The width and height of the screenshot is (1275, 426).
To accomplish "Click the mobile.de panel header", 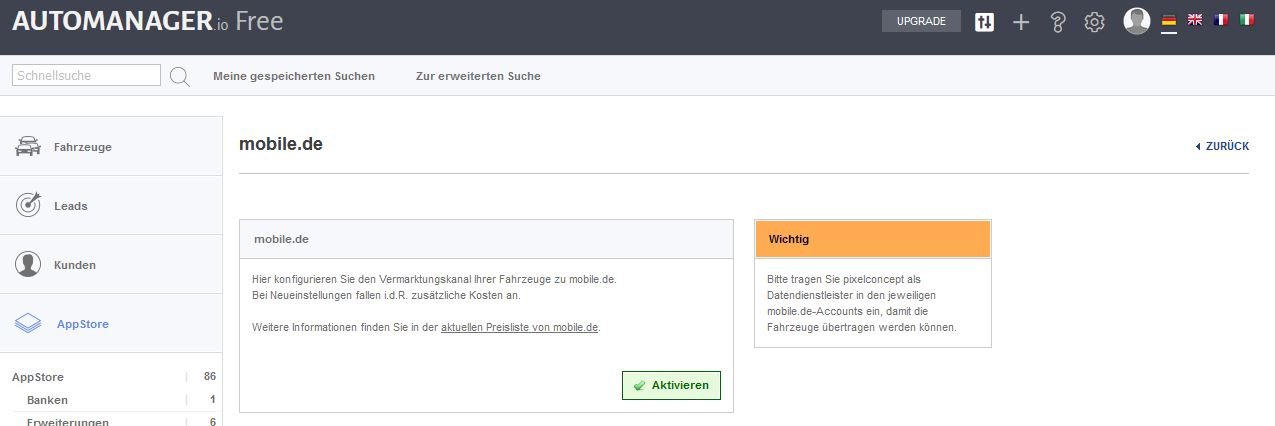I will pos(486,239).
